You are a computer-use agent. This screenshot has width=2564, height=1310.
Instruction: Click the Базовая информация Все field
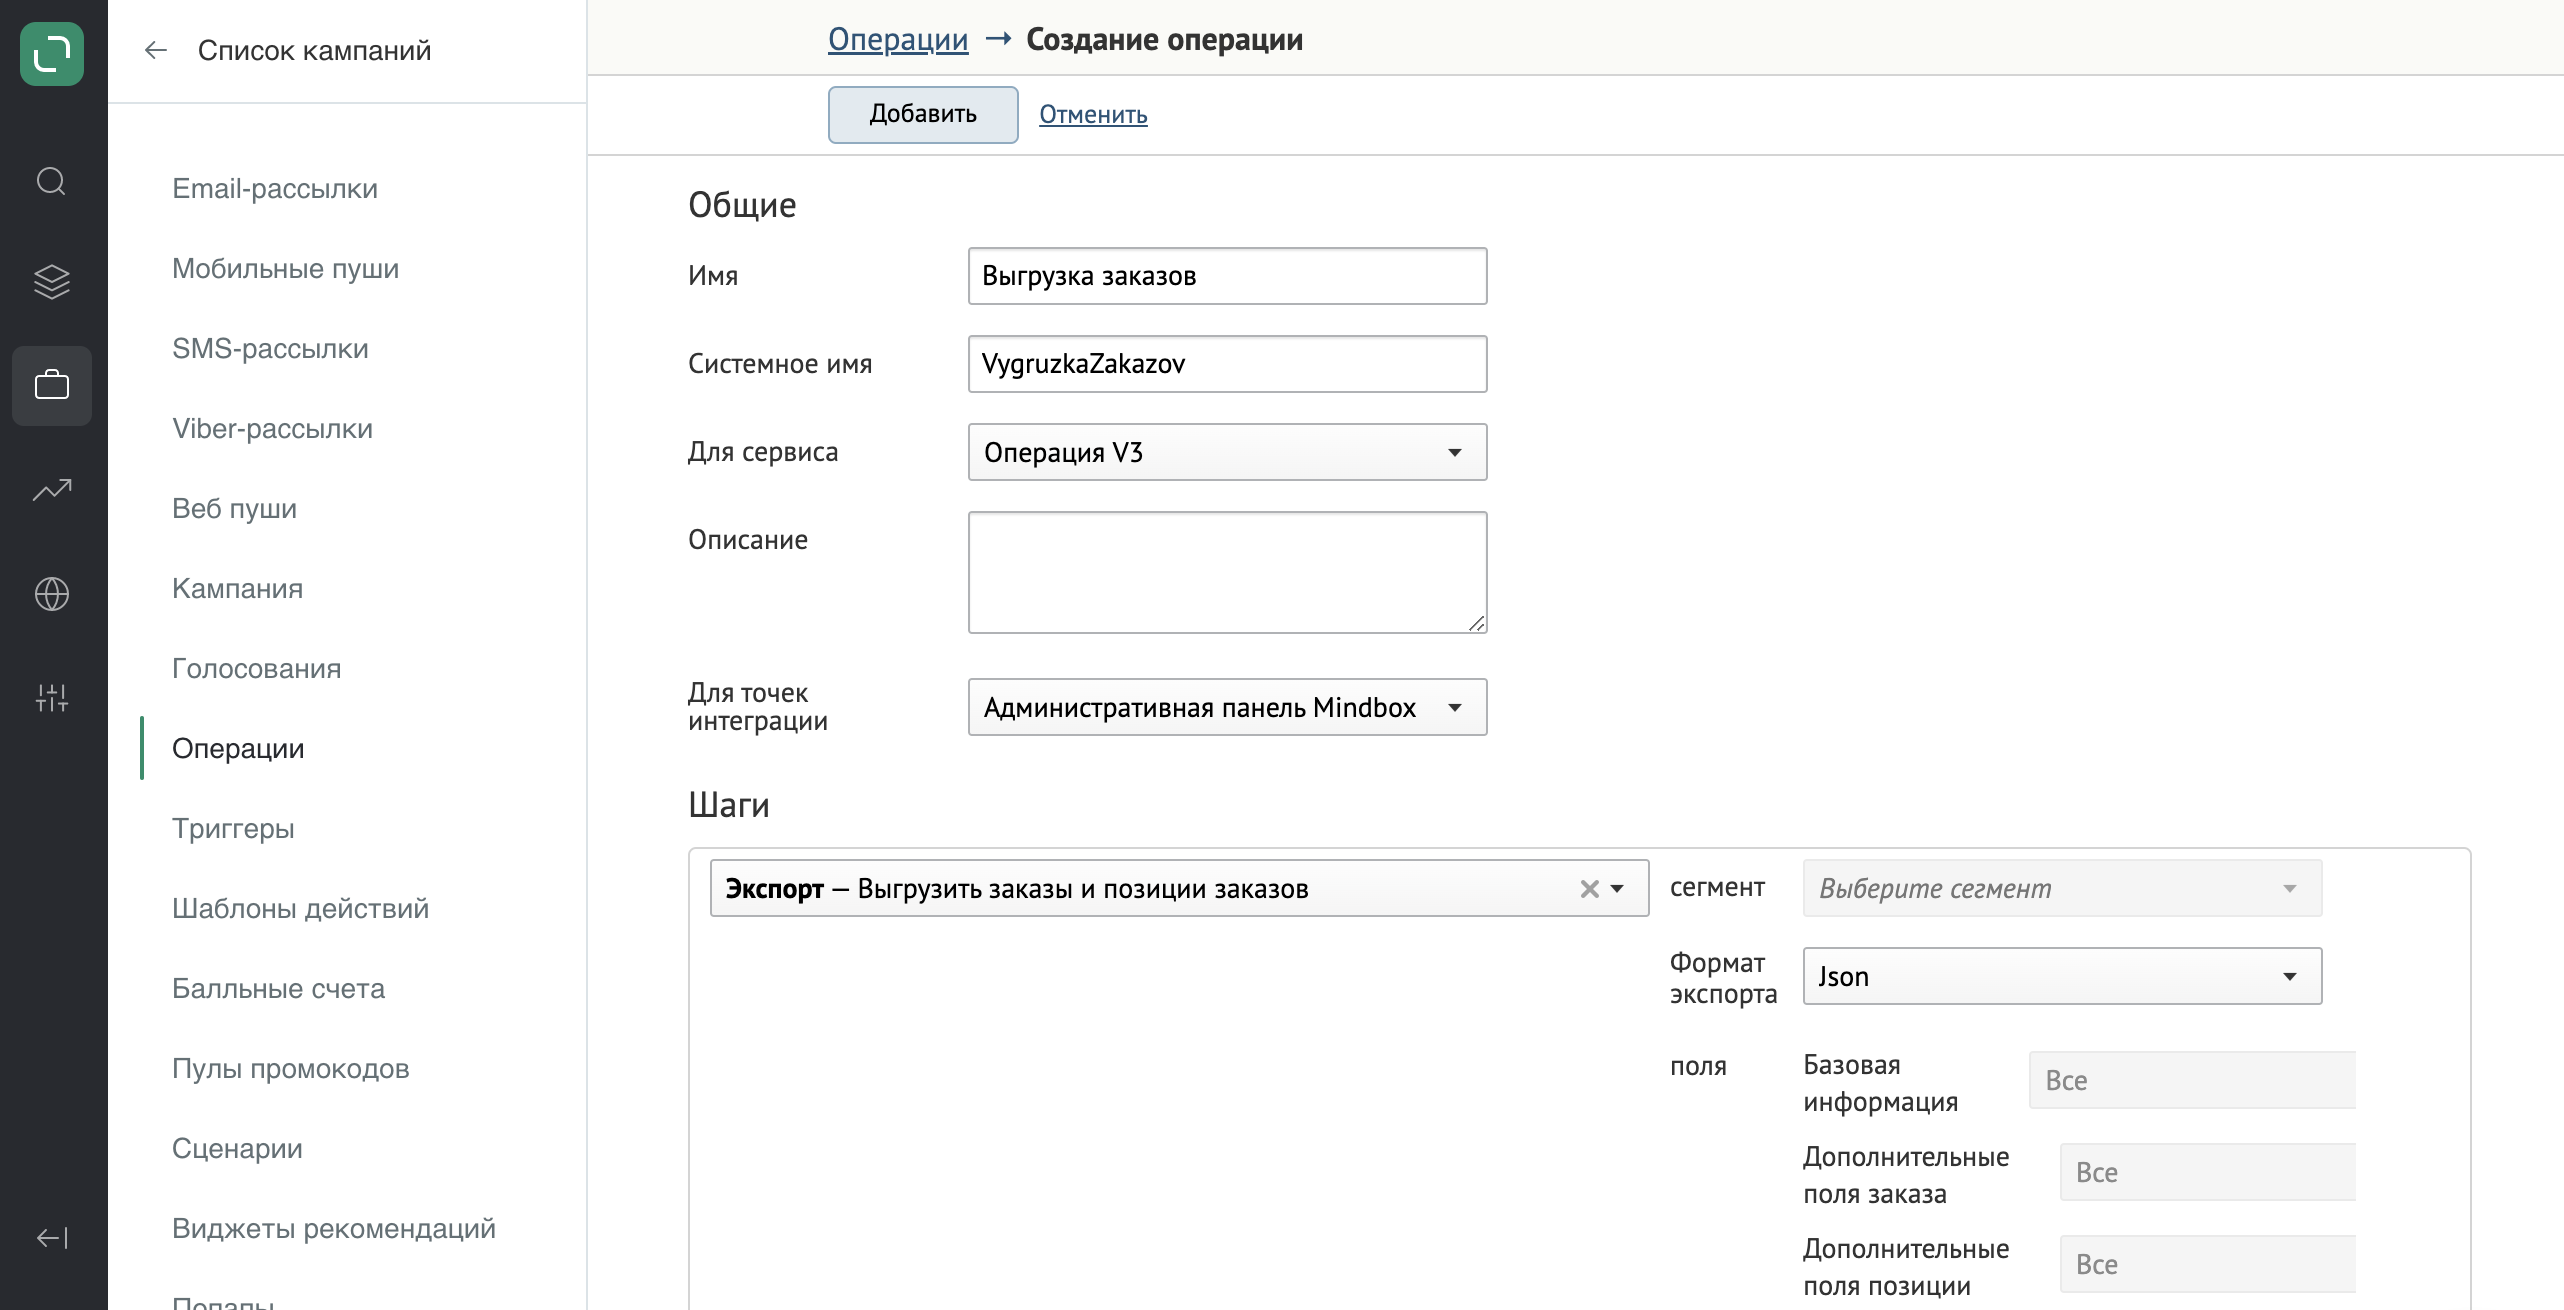[x=2192, y=1080]
